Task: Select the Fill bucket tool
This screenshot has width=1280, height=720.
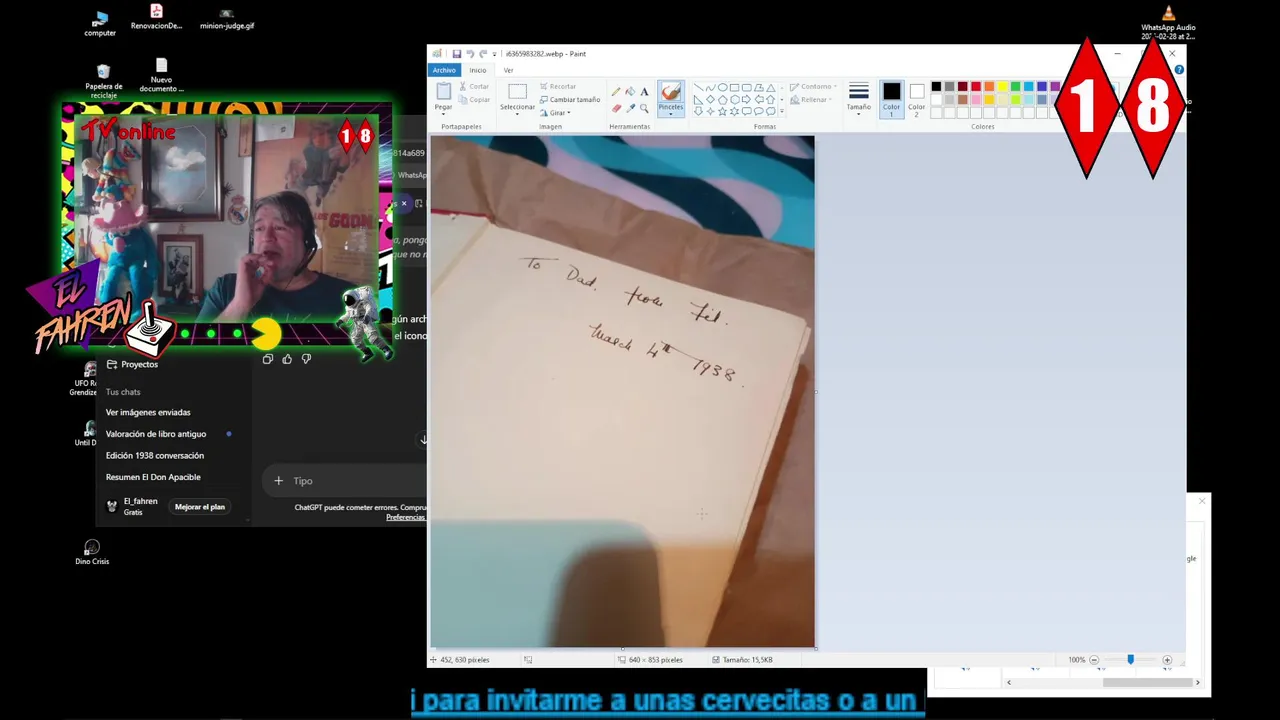Action: coord(630,91)
